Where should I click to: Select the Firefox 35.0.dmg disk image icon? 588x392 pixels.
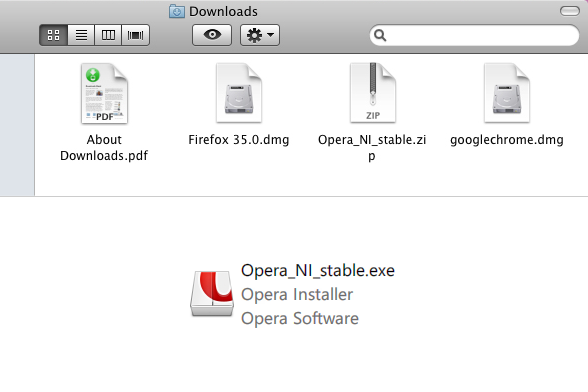point(239,93)
